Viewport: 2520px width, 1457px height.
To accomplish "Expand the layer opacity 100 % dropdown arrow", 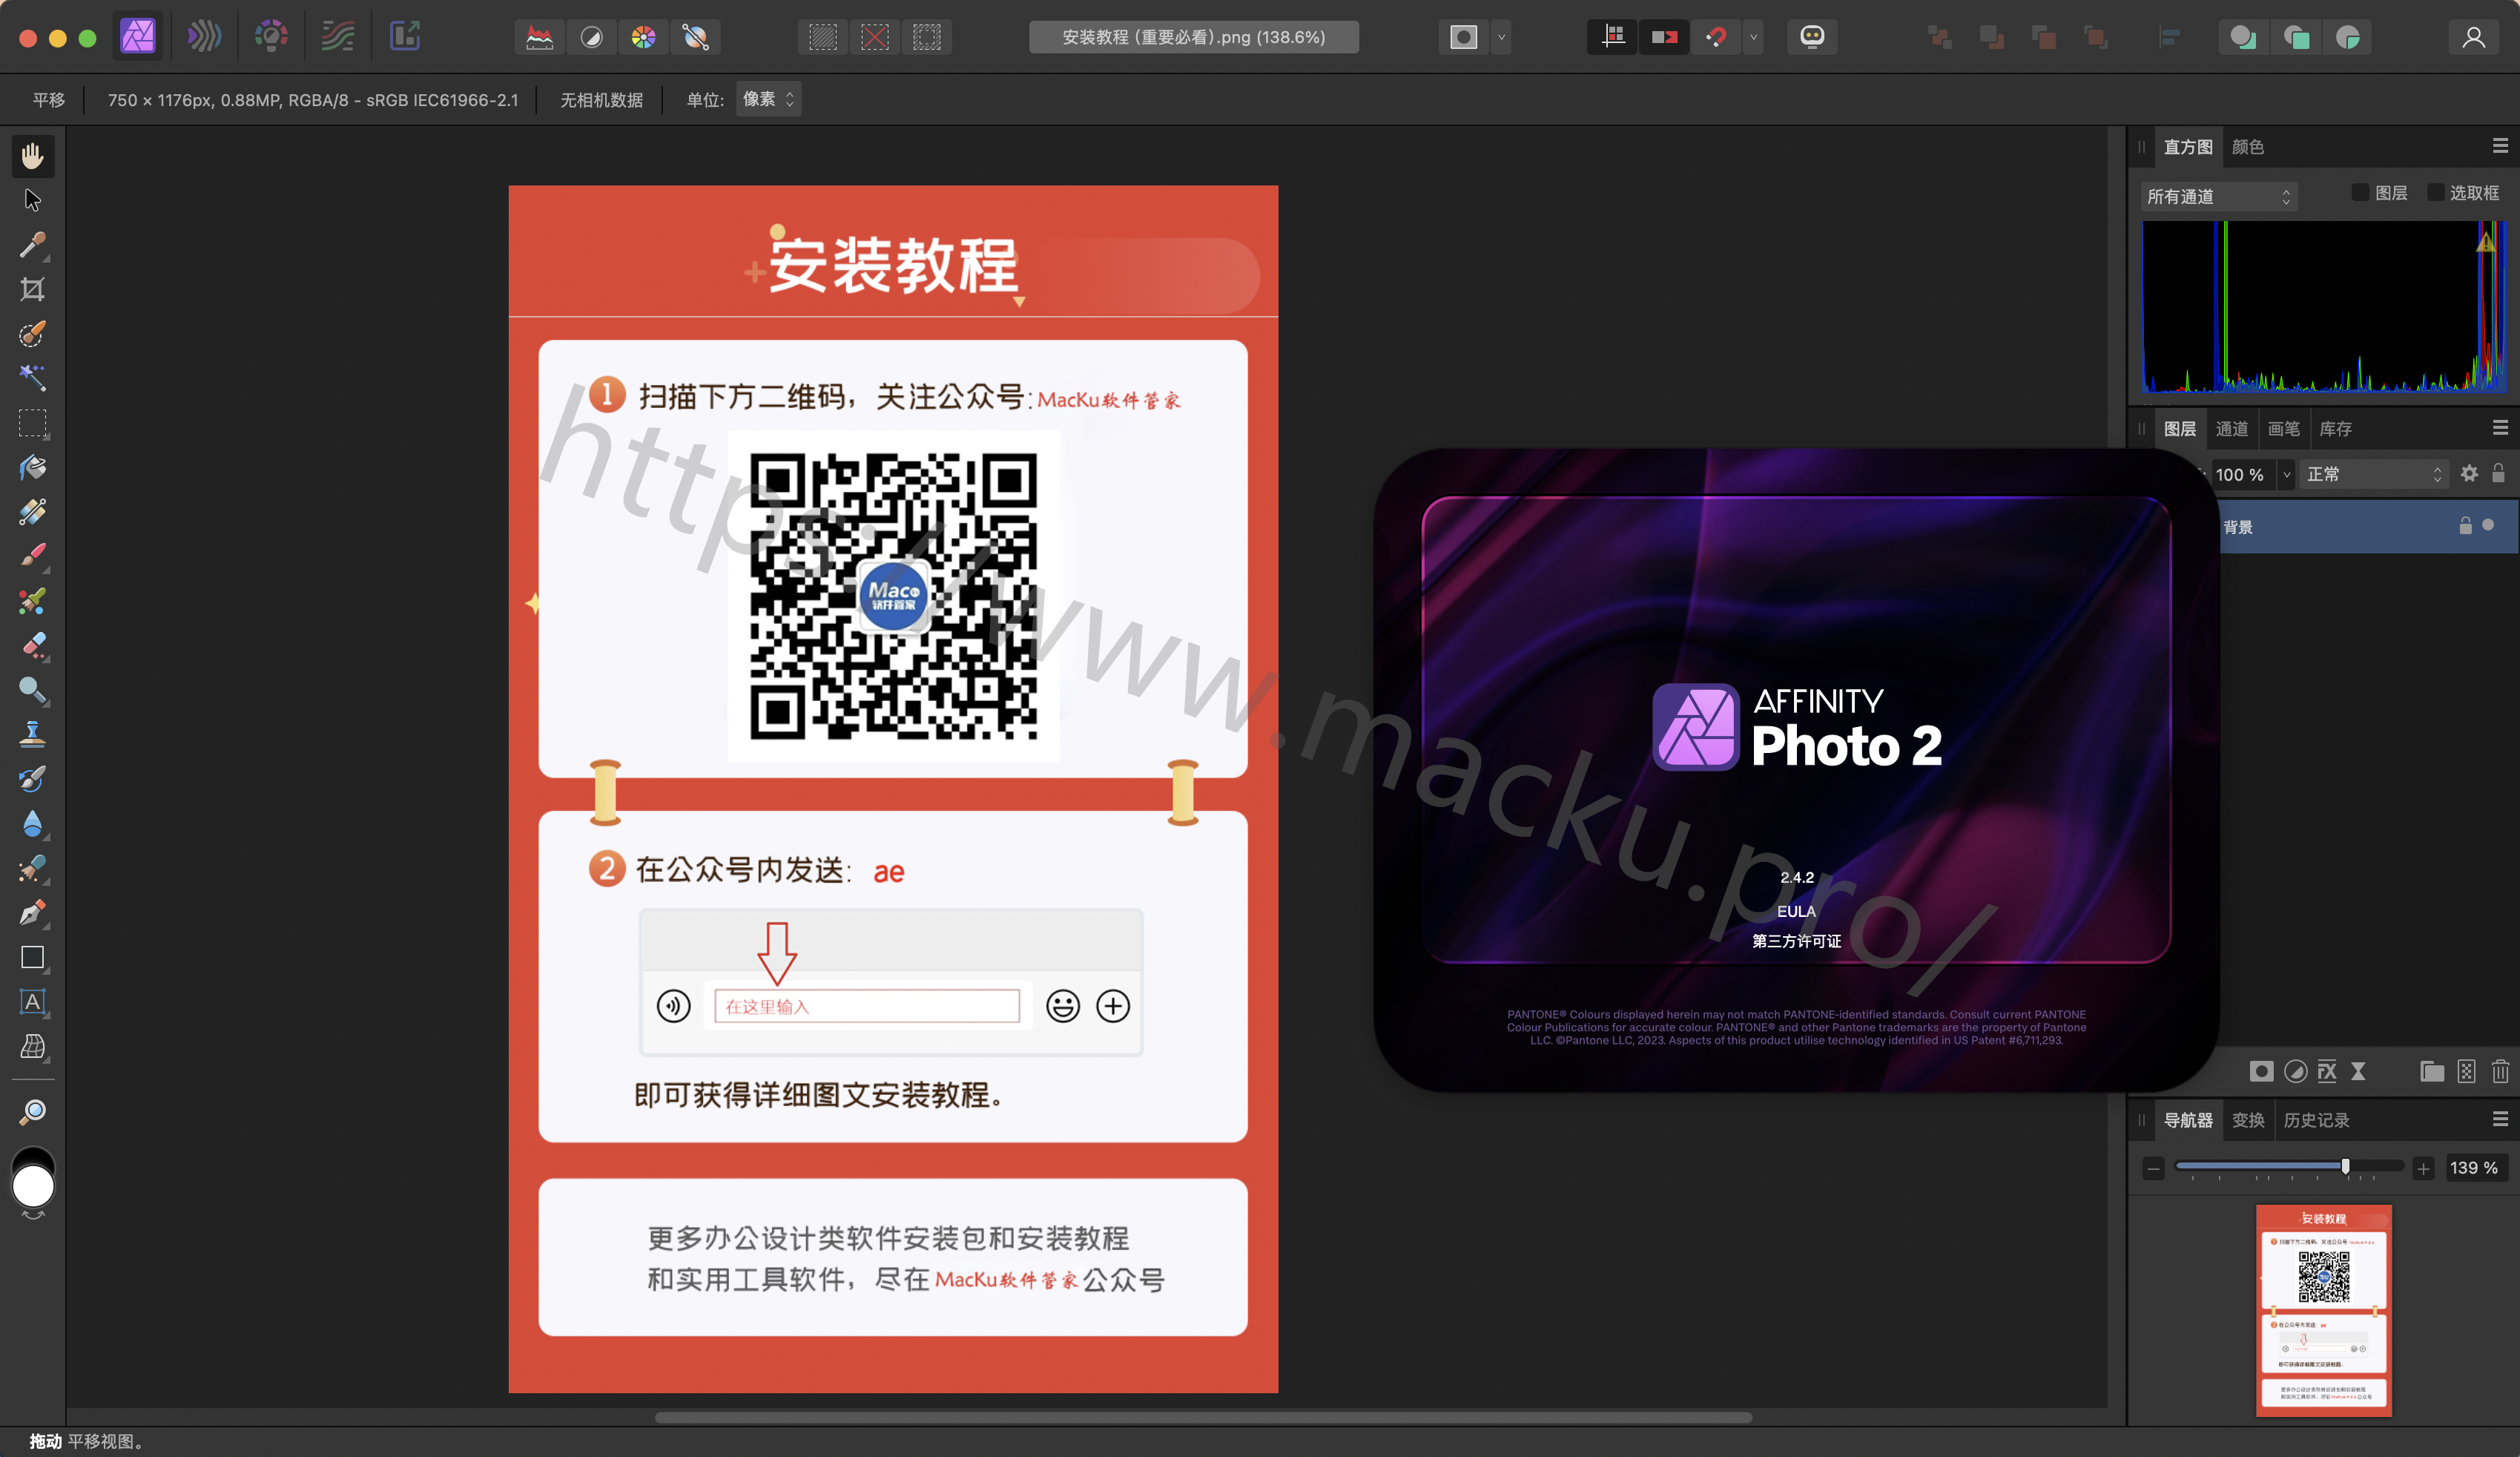I will pos(2286,474).
